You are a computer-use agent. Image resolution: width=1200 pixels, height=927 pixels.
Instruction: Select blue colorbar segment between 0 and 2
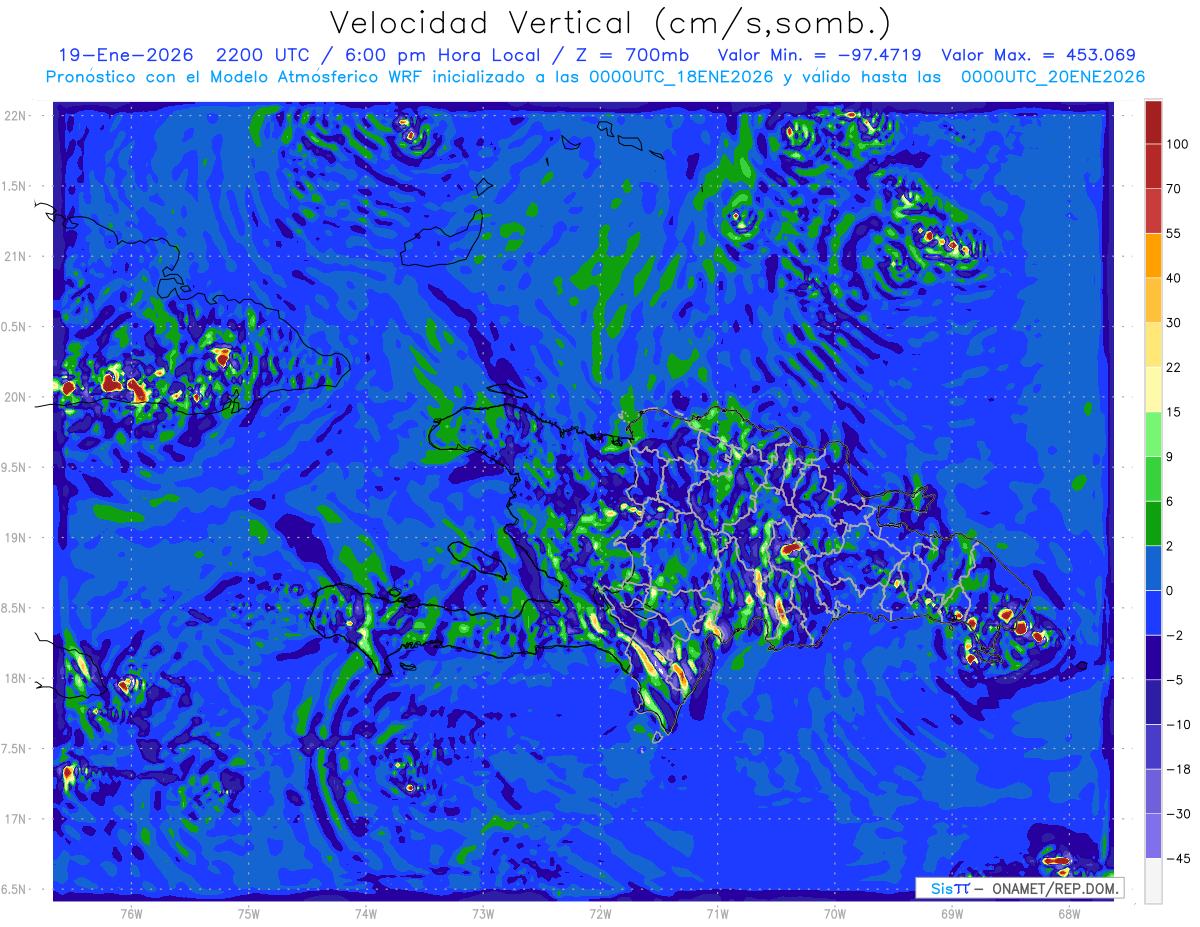pos(1154,568)
